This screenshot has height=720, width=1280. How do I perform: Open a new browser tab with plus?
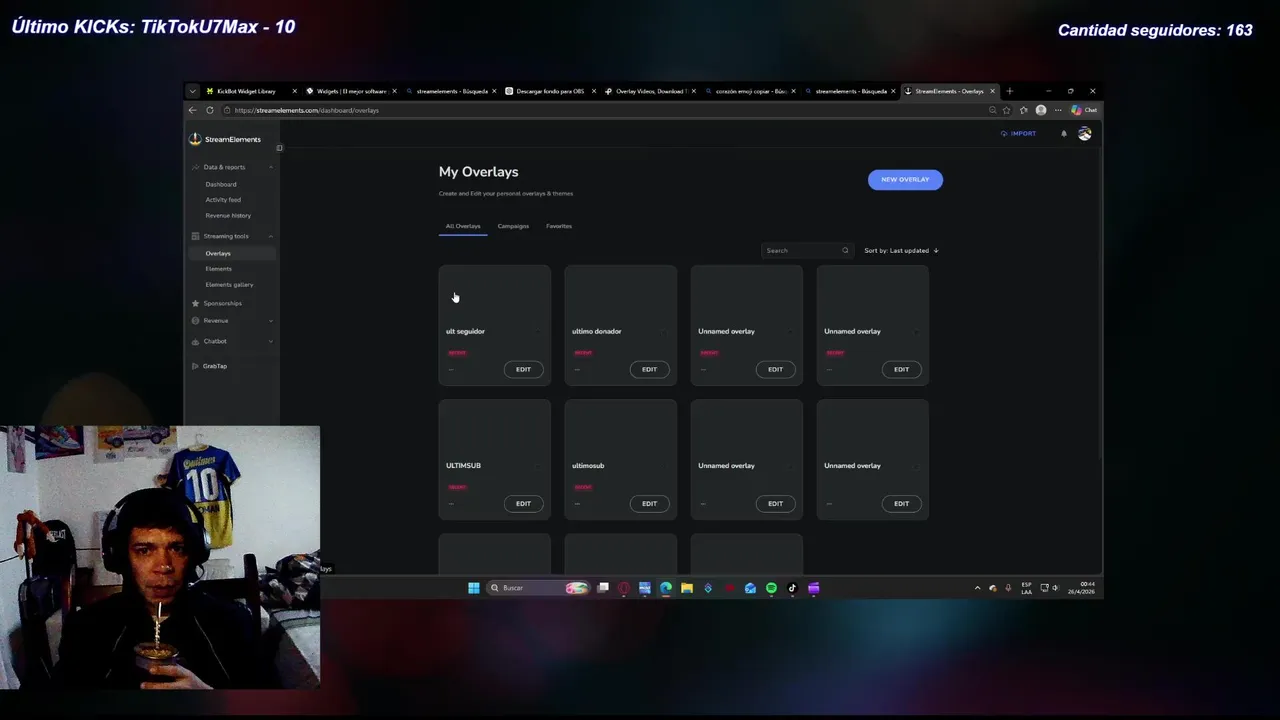click(1009, 91)
